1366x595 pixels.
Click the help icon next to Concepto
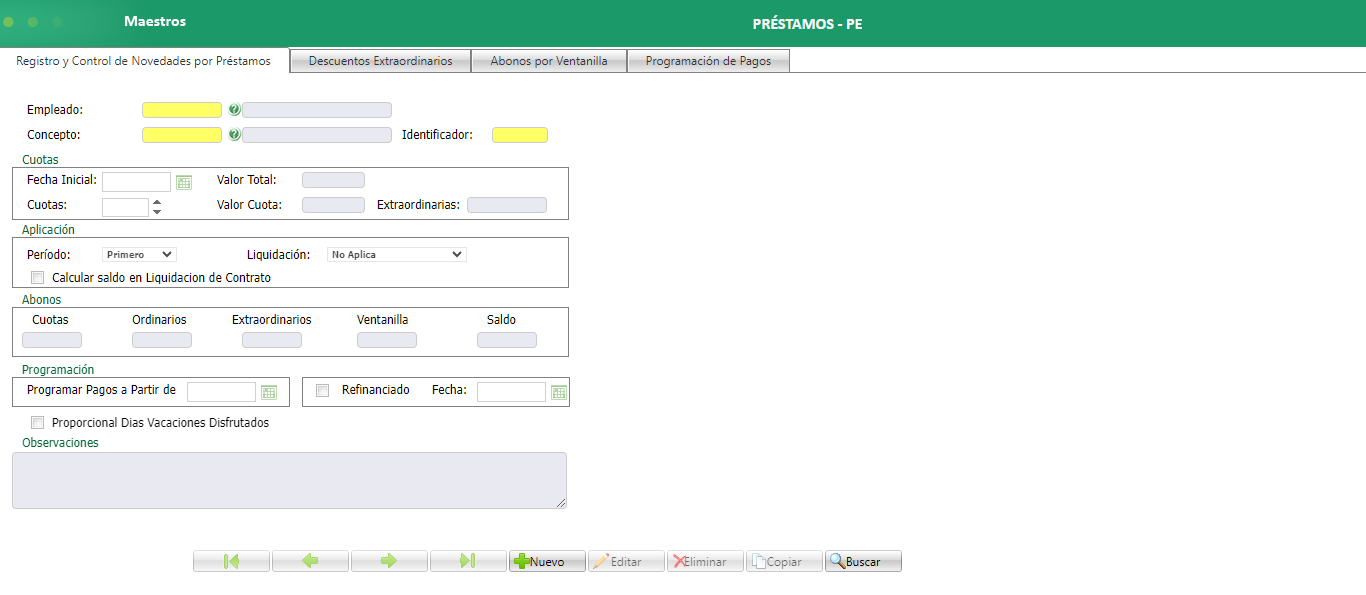[235, 134]
